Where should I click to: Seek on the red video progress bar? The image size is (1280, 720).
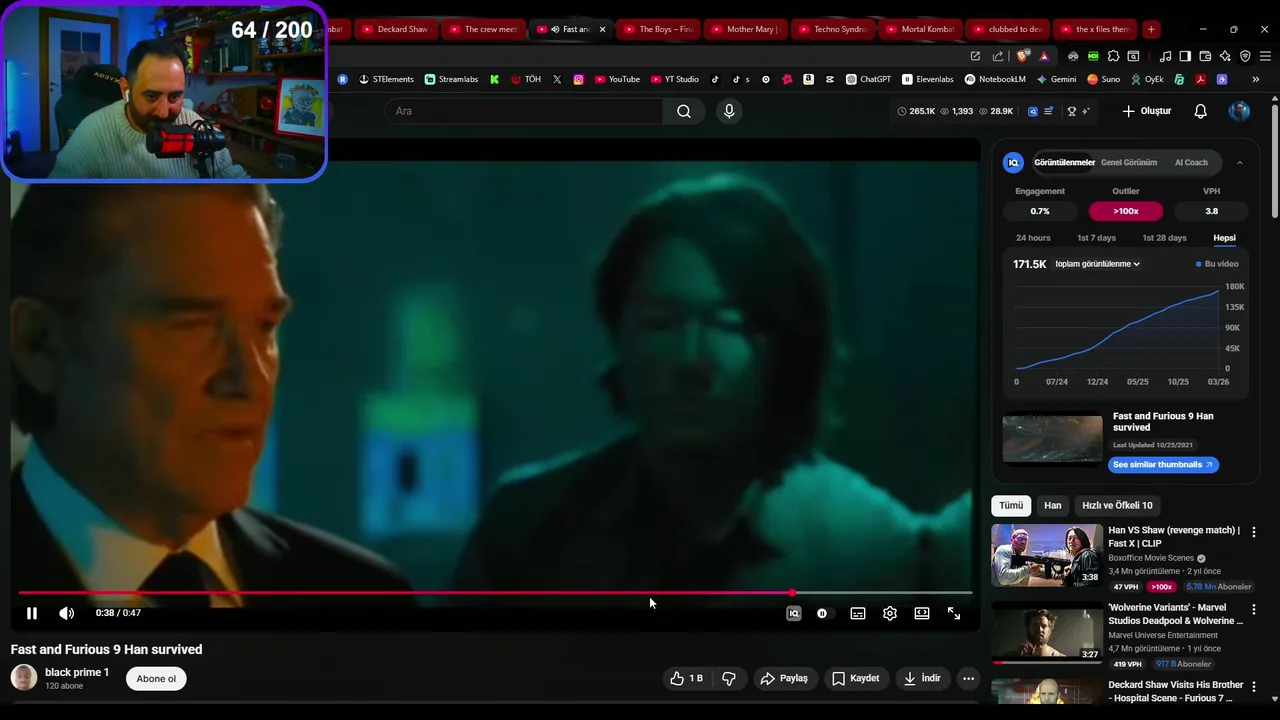click(x=494, y=593)
